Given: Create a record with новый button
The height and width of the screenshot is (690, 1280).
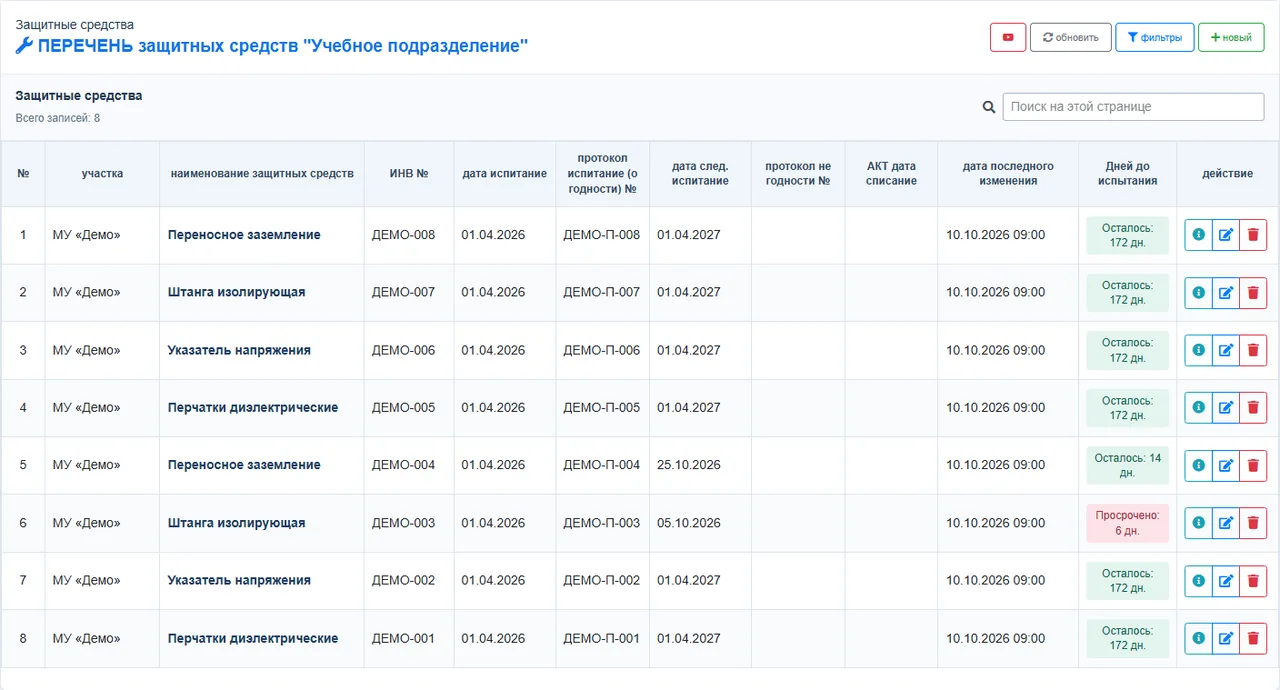Looking at the screenshot, I should (x=1231, y=38).
